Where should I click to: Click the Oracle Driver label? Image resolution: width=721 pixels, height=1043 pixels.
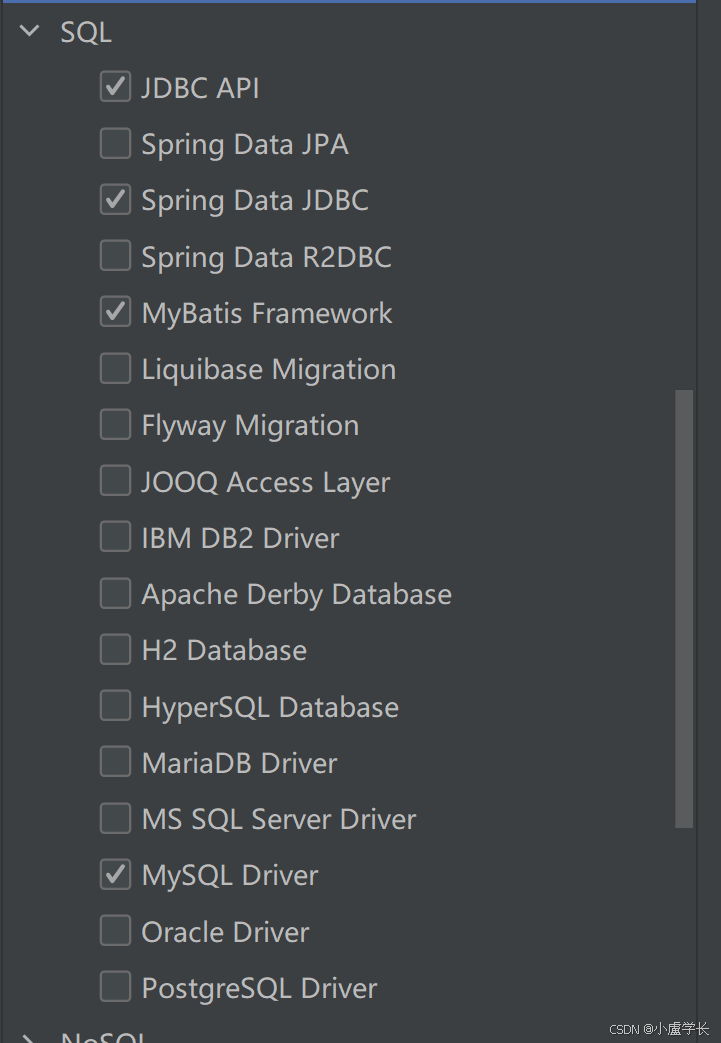[x=225, y=932]
